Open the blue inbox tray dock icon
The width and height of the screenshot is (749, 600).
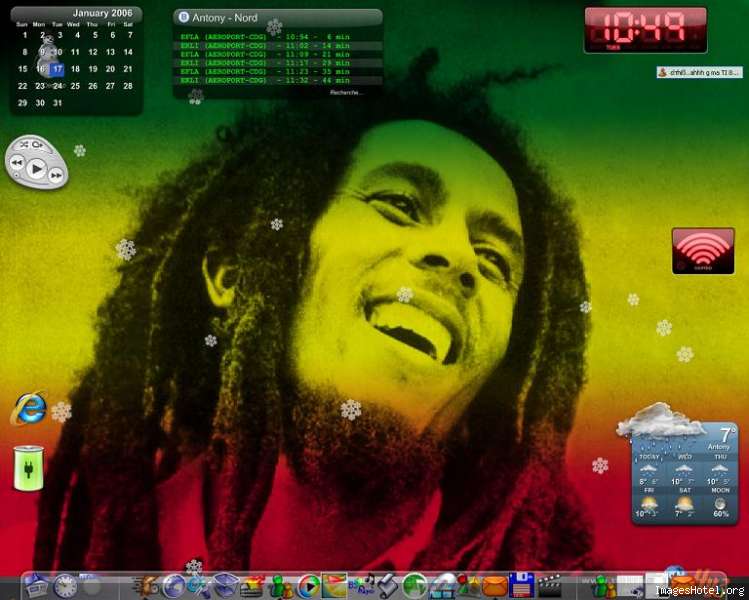pos(225,585)
